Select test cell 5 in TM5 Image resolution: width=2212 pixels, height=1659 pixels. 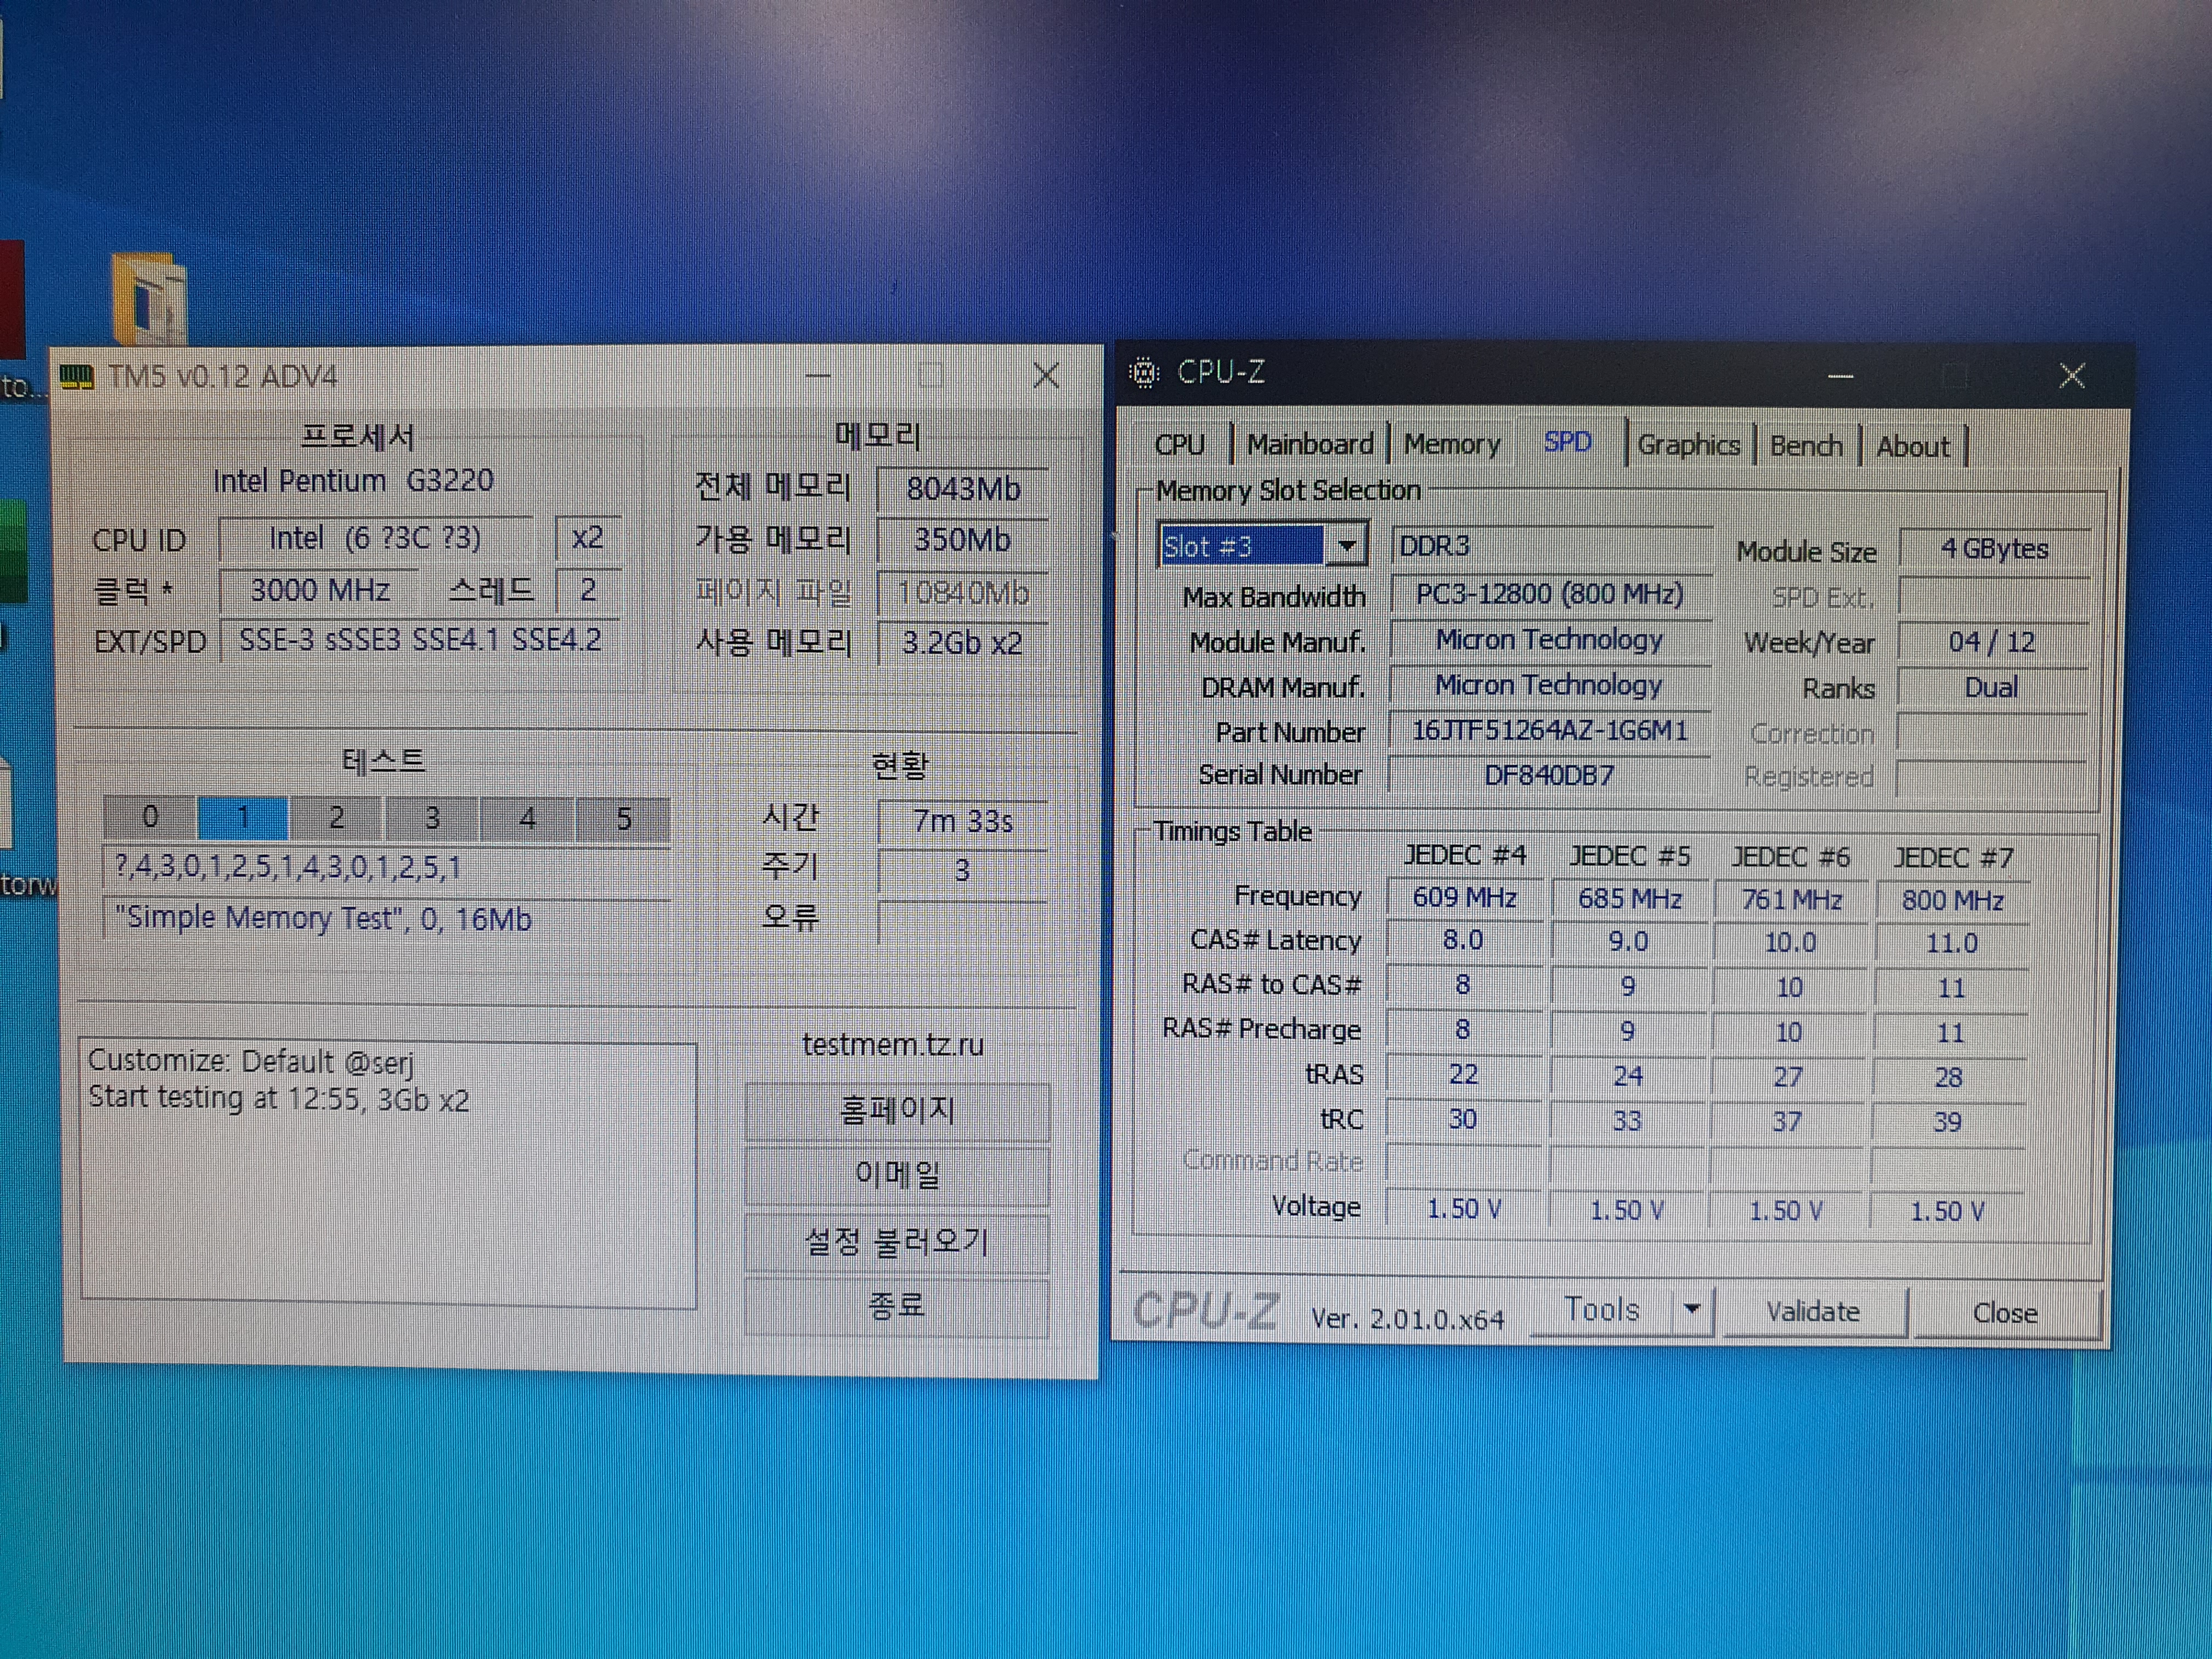tap(623, 818)
